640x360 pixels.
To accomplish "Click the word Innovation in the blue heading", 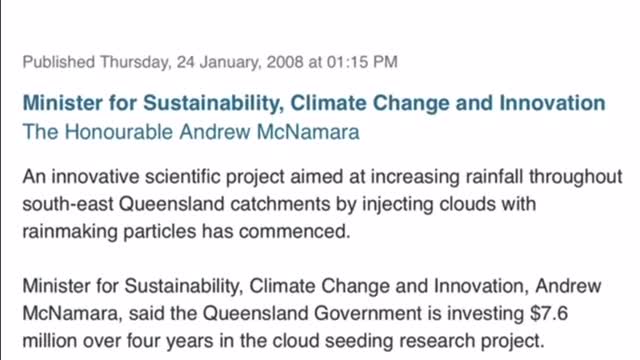I will click(553, 103).
